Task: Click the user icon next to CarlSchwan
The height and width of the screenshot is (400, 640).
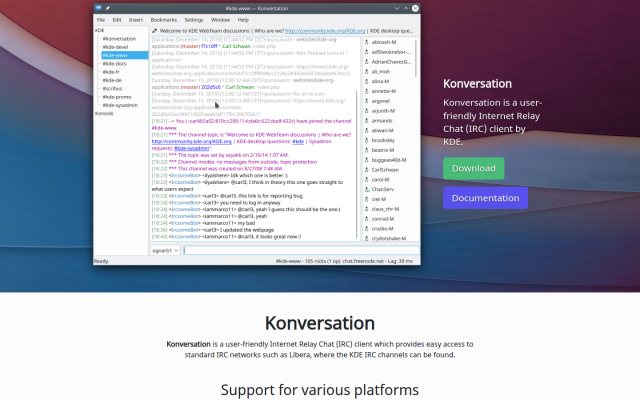Action: point(367,169)
